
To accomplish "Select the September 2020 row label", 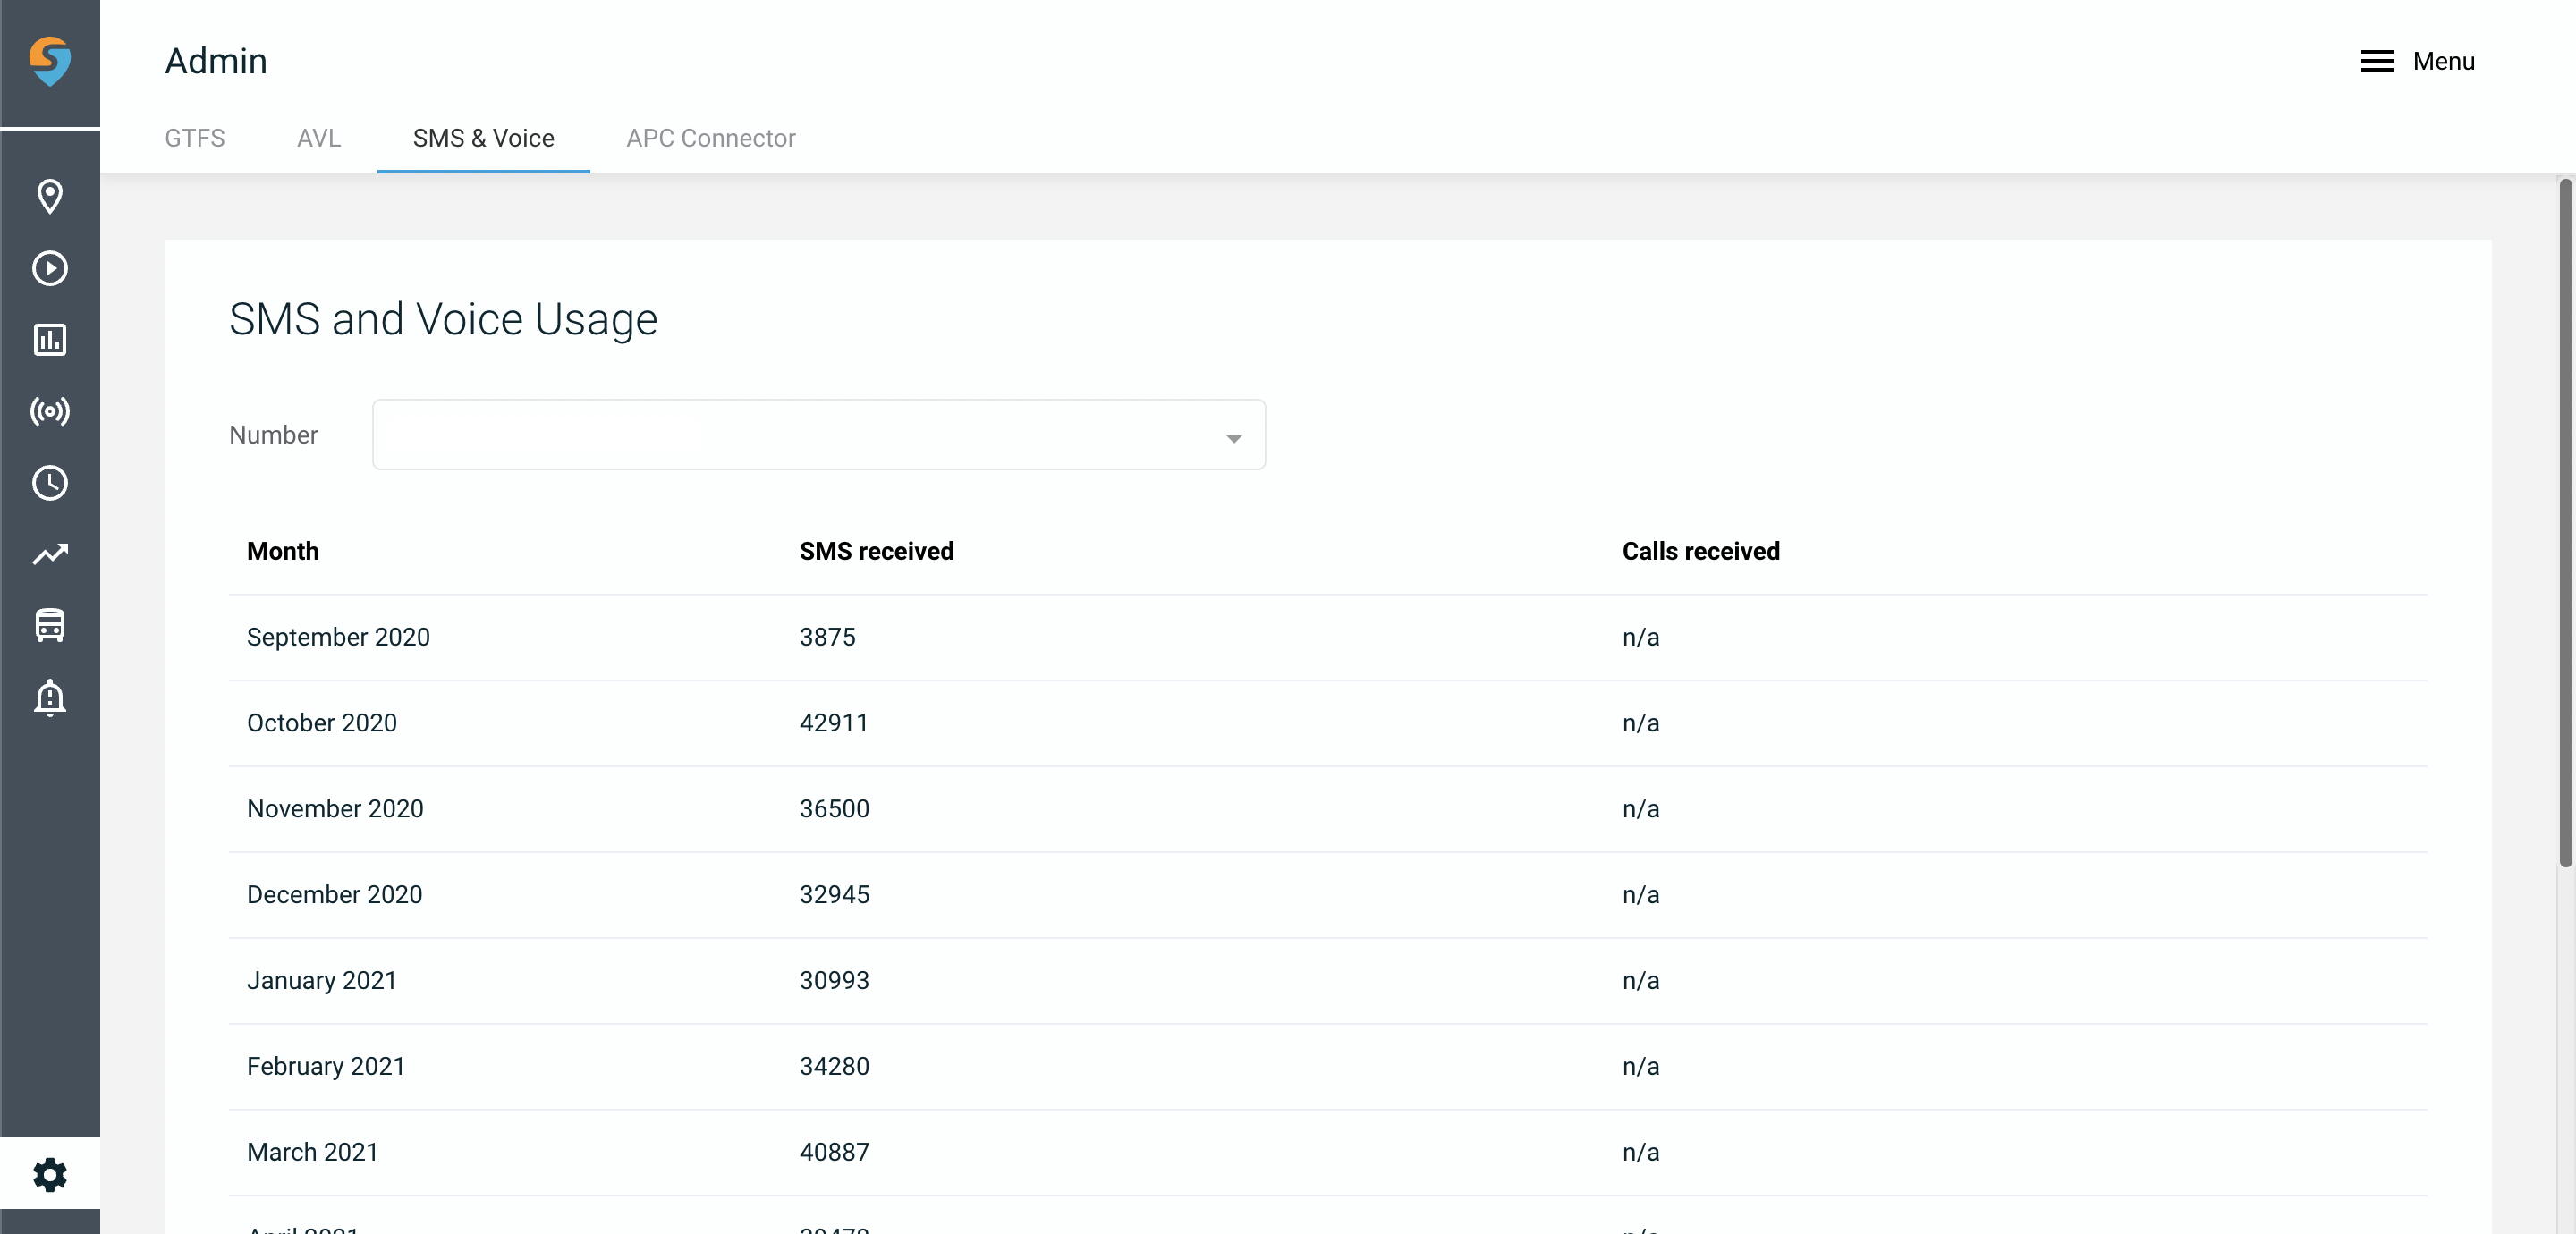I will [338, 637].
